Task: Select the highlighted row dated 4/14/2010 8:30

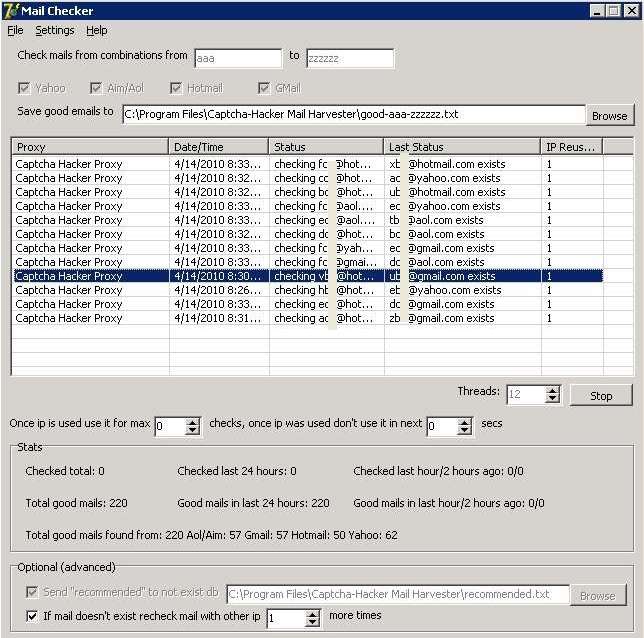Action: click(308, 276)
